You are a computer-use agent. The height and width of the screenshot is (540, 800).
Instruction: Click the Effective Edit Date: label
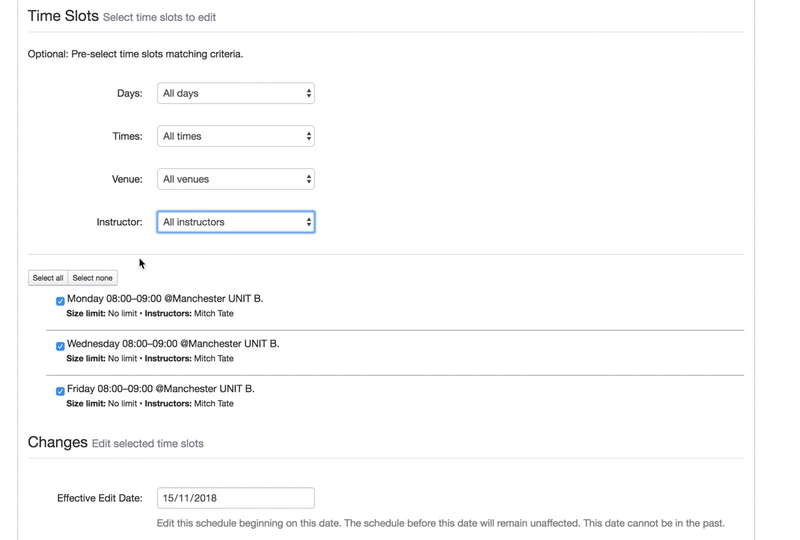click(x=99, y=498)
